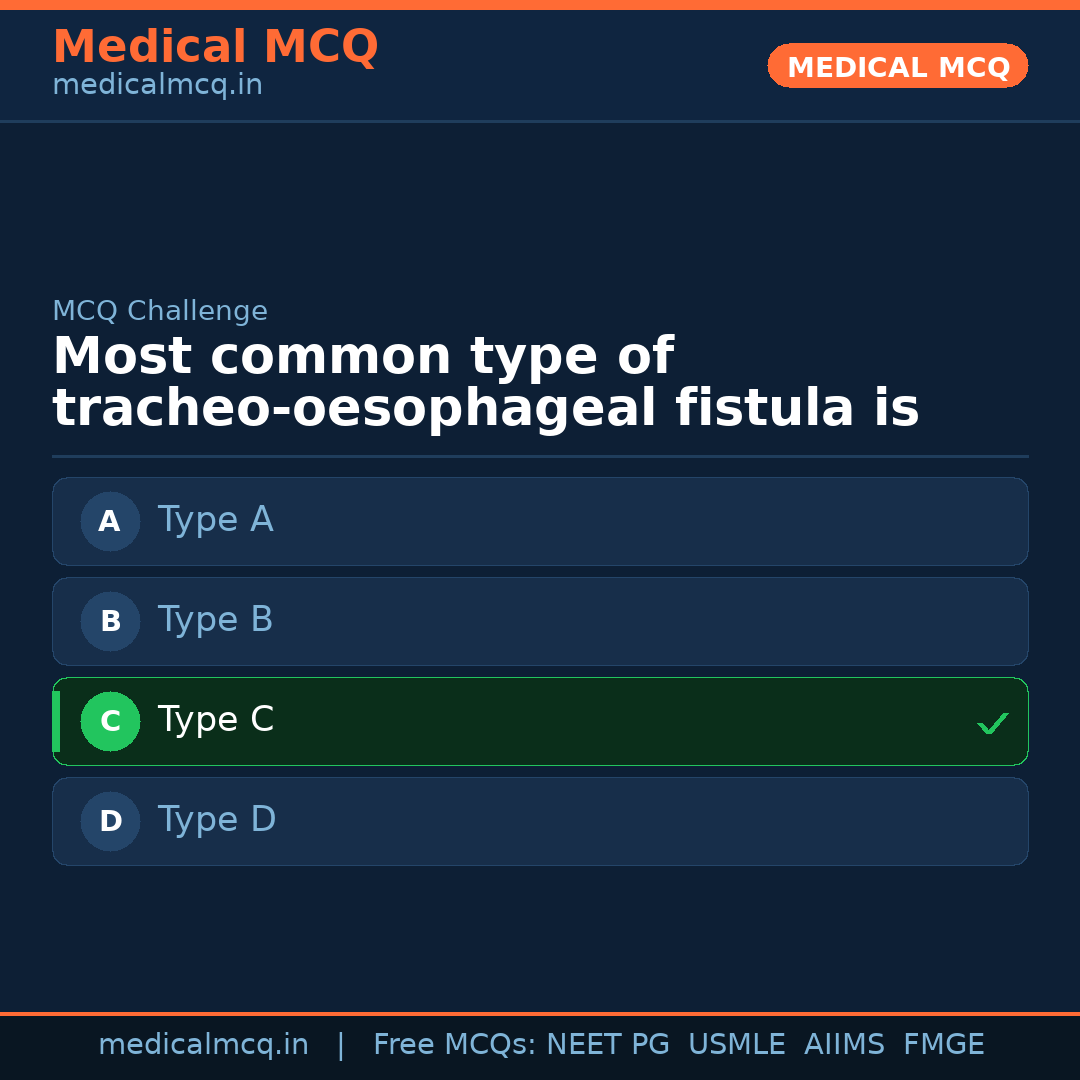This screenshot has height=1080, width=1080.
Task: Click the MCQ Challenge label
Action: click(160, 311)
